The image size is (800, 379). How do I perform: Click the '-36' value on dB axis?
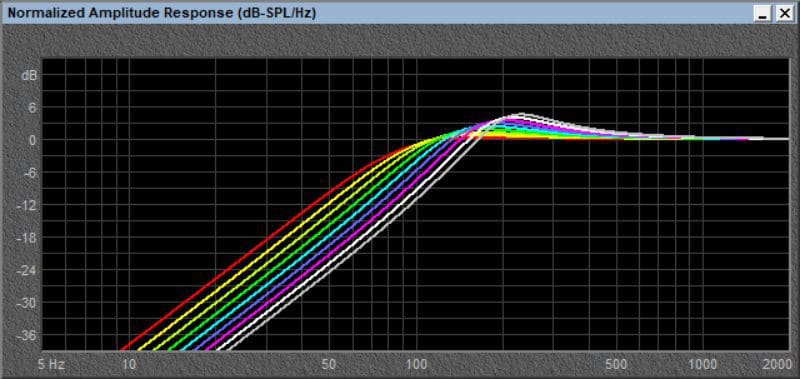[x=28, y=336]
